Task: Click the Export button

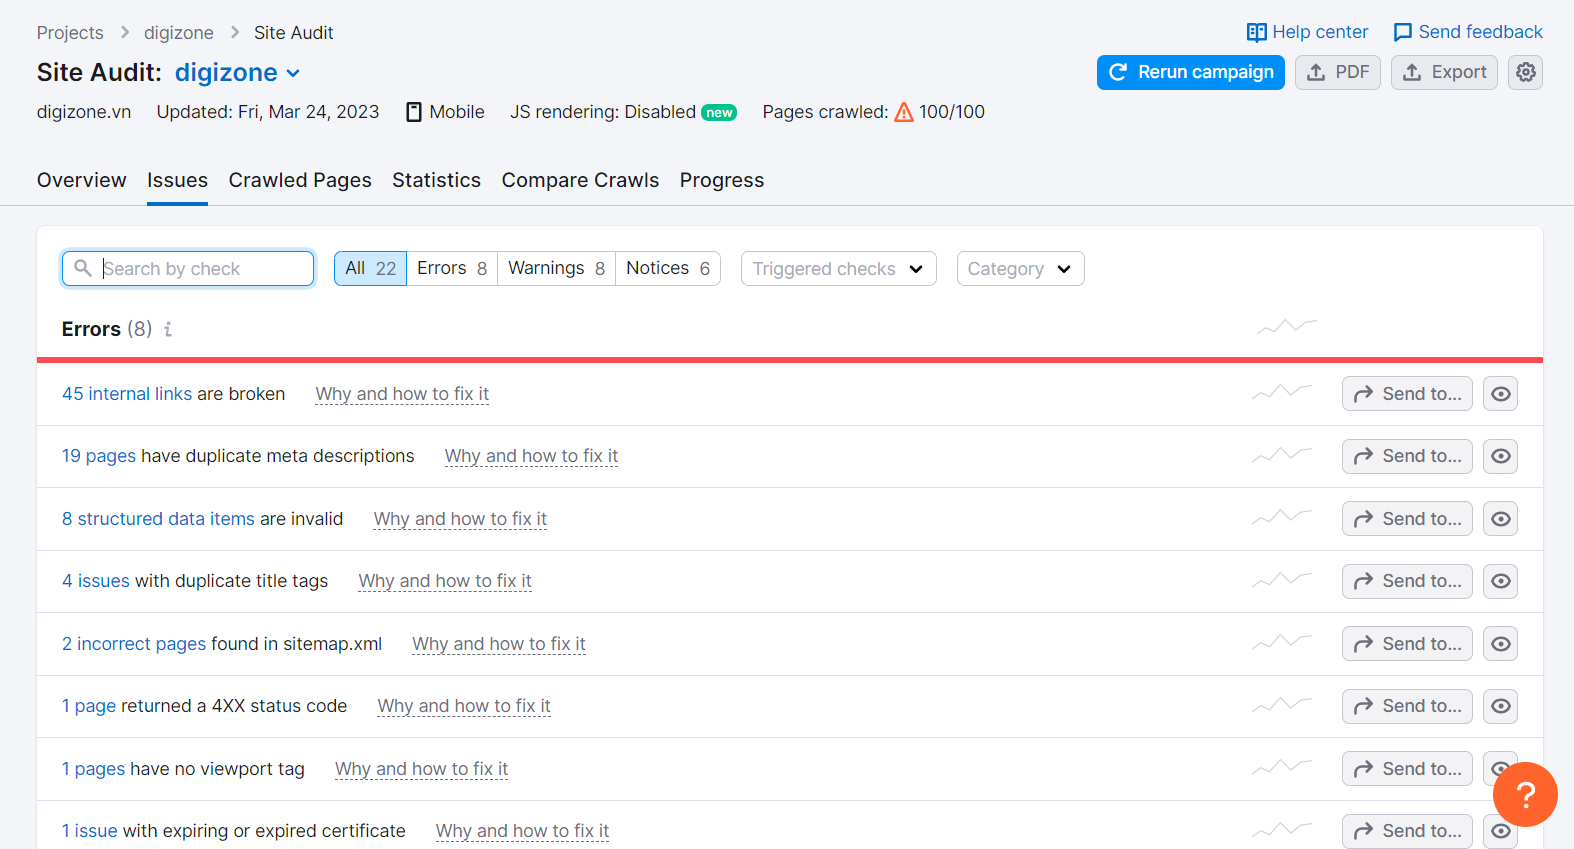Action: pyautogui.click(x=1444, y=72)
